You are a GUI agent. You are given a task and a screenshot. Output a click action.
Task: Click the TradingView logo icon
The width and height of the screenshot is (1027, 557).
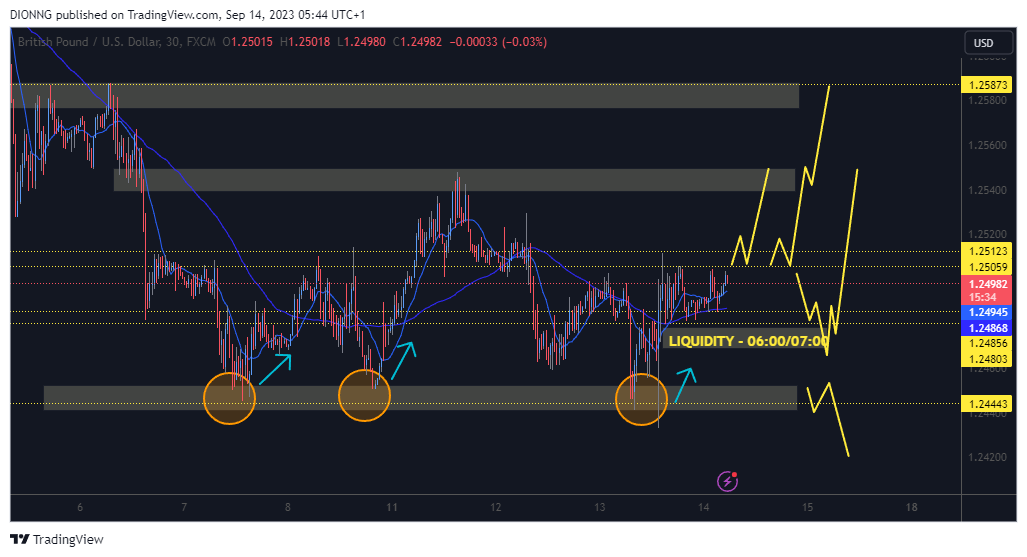[20, 539]
